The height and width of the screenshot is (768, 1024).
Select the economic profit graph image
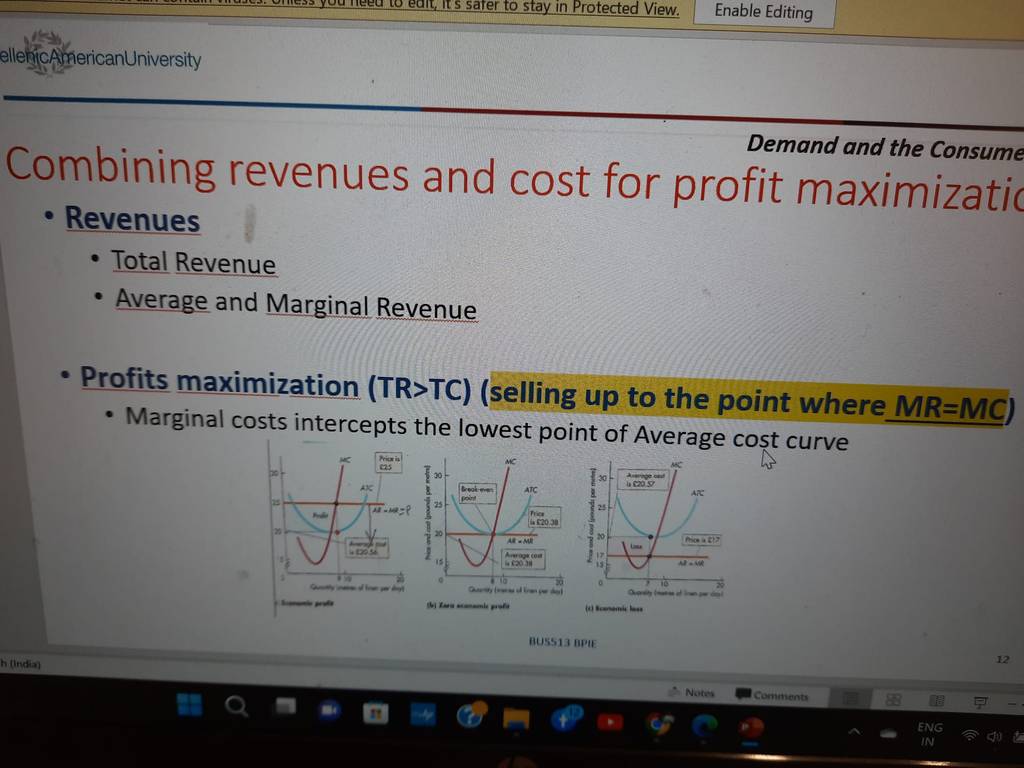tap(338, 530)
